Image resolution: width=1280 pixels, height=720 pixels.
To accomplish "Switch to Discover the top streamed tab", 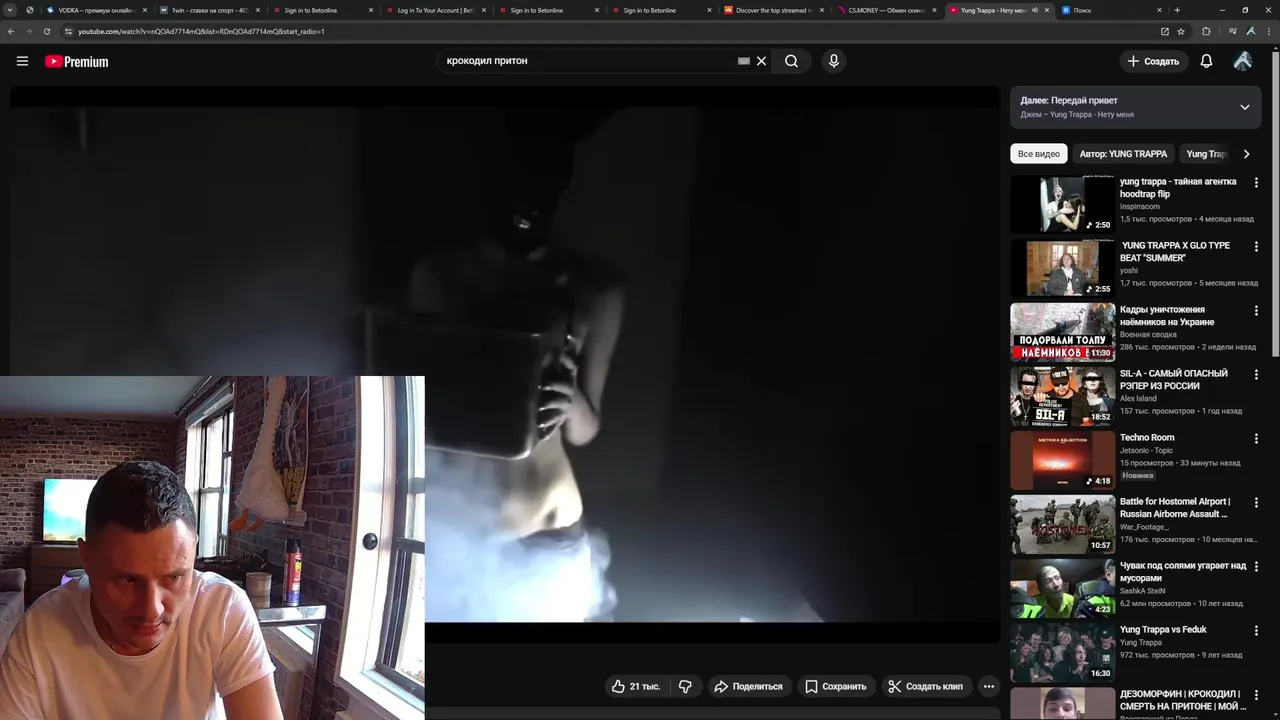I will tap(774, 10).
